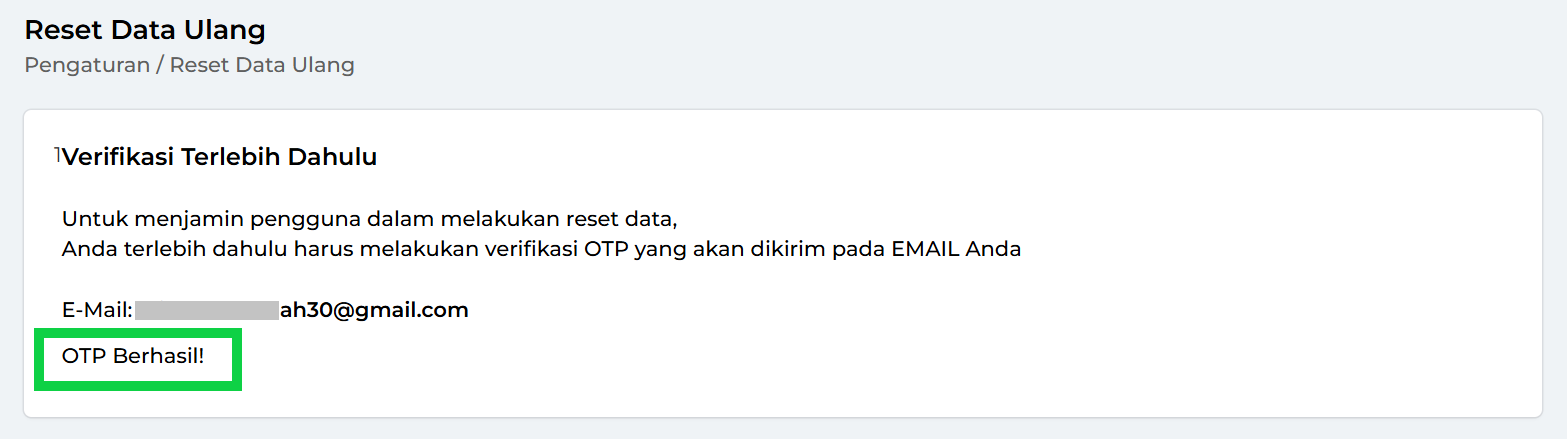Click the small mark before the Verifikasi heading
This screenshot has height=439, width=1567.
[58, 154]
